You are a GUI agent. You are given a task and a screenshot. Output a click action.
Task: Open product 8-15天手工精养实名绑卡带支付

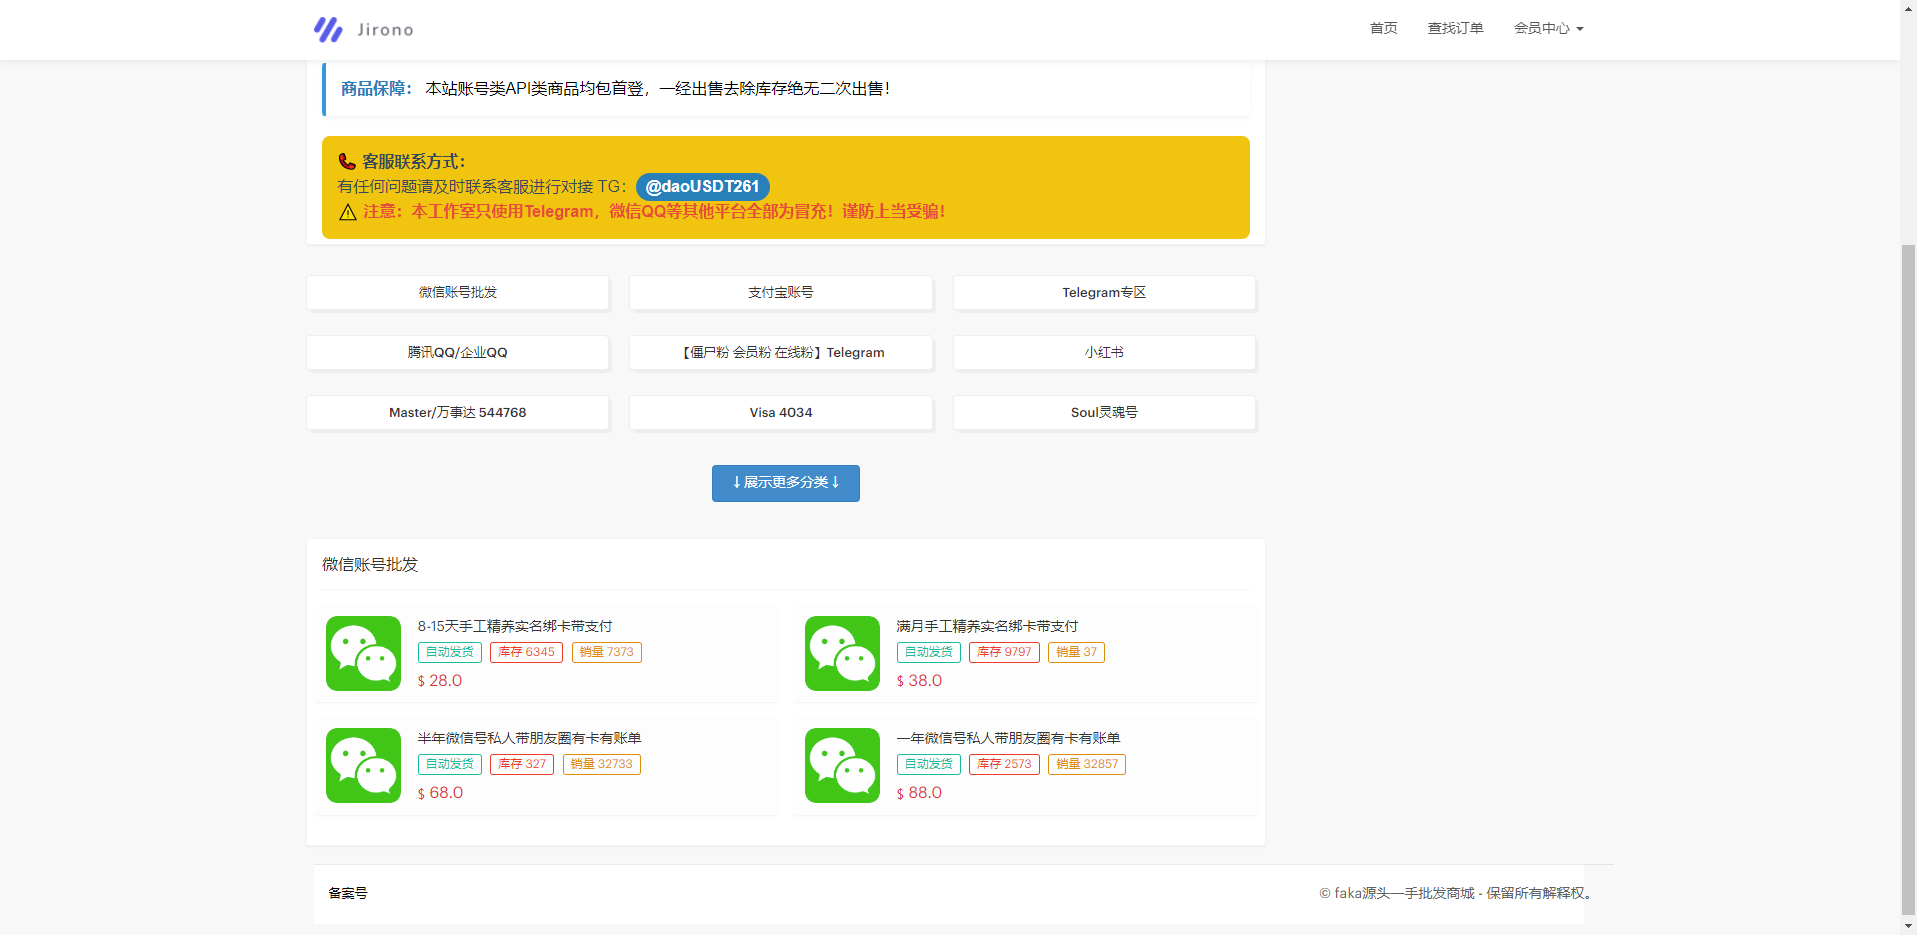point(515,626)
